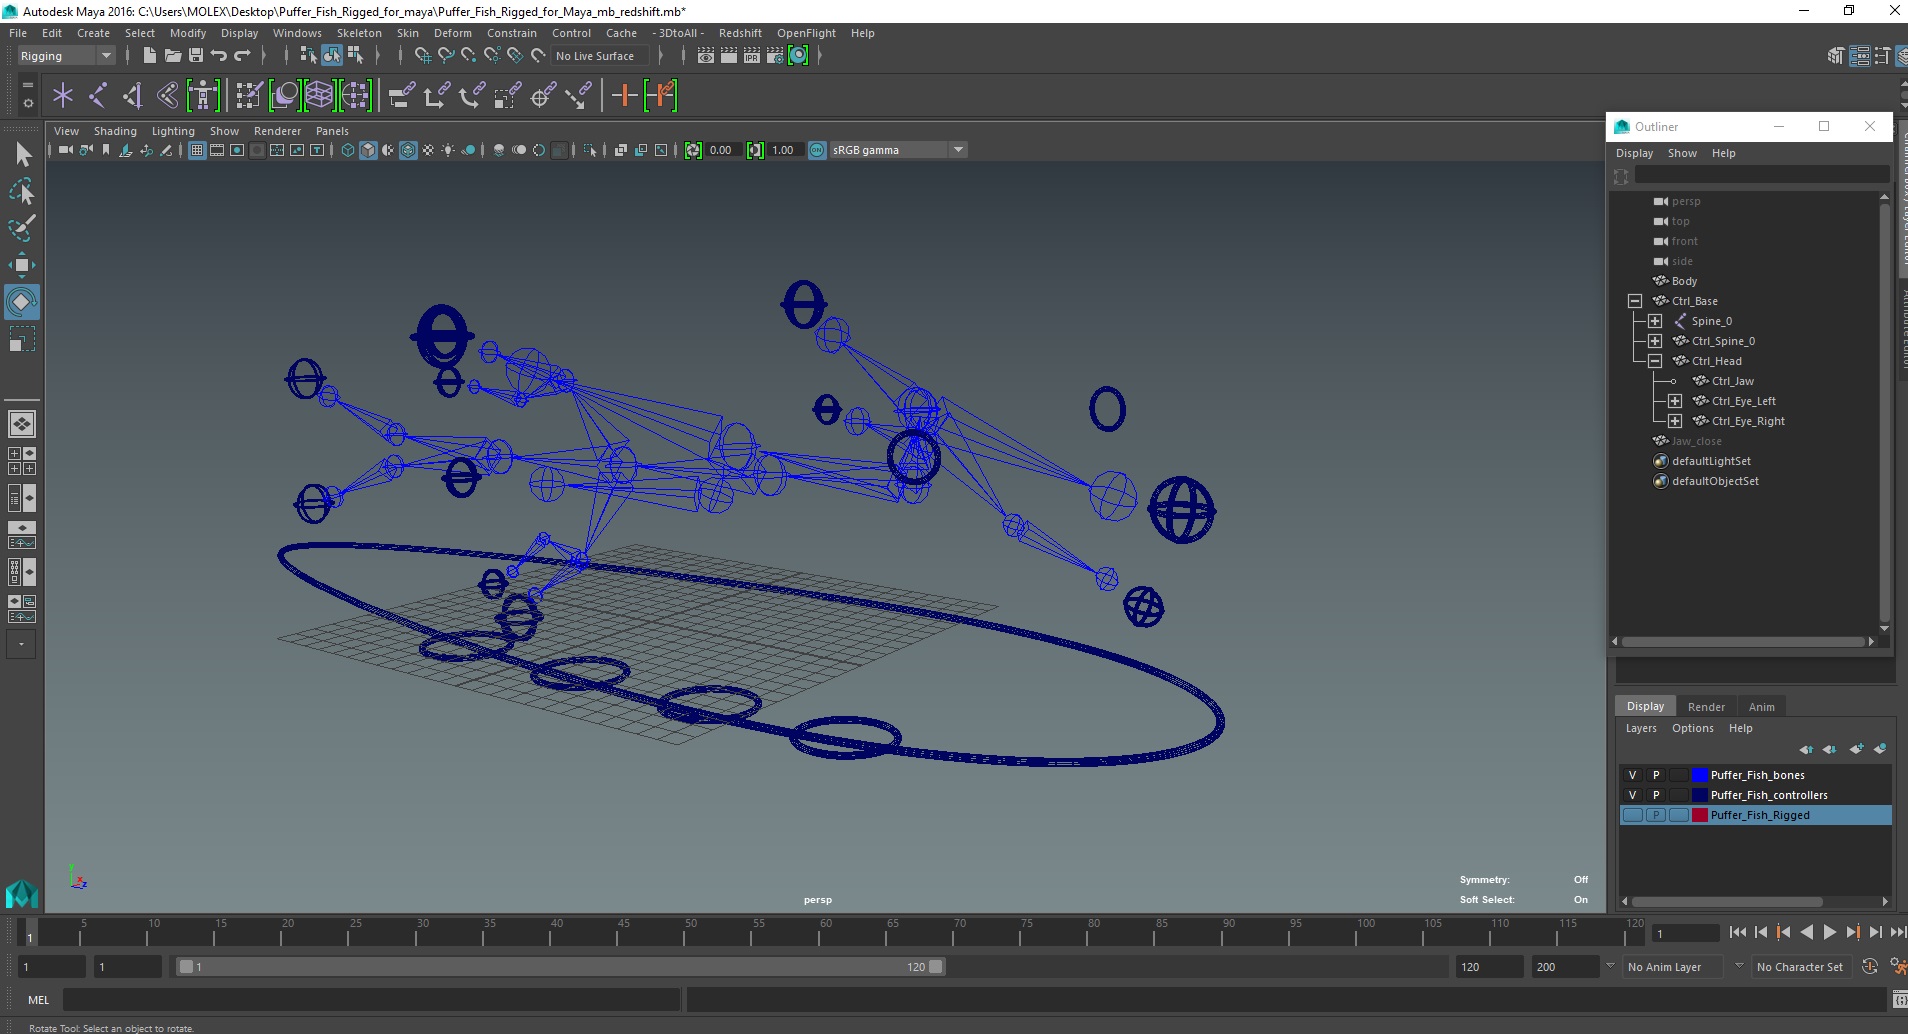Toggle playback flag P for Puffer_Fish_controllers
The image size is (1908, 1034).
1656,795
